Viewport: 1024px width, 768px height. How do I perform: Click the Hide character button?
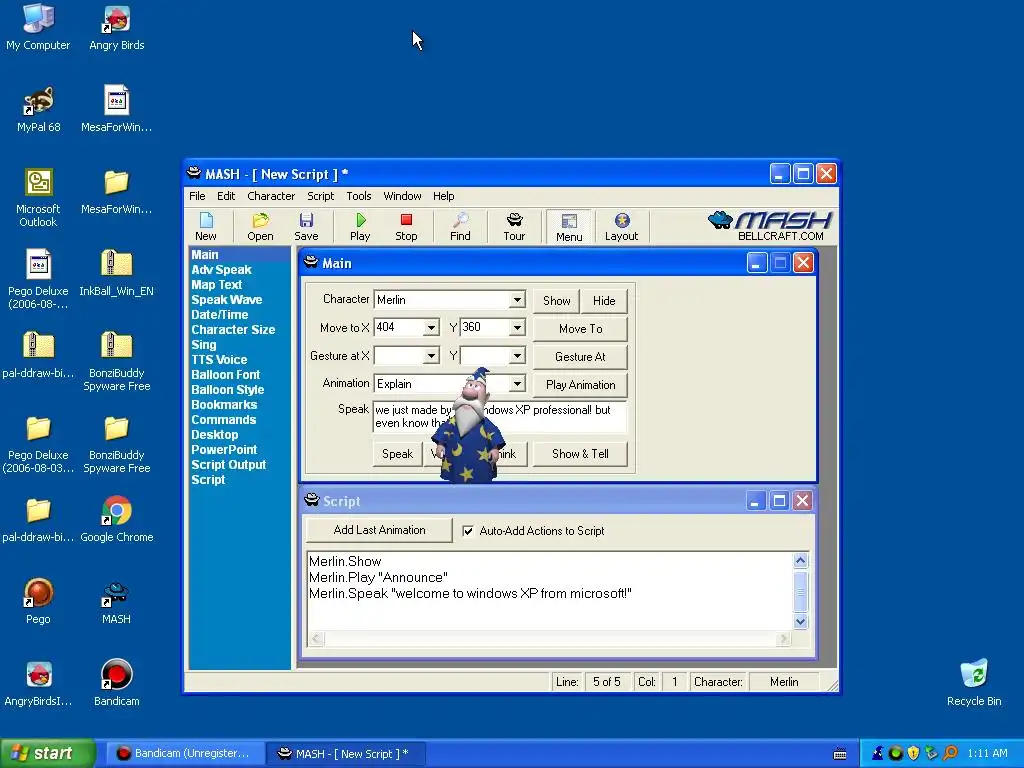click(x=604, y=300)
